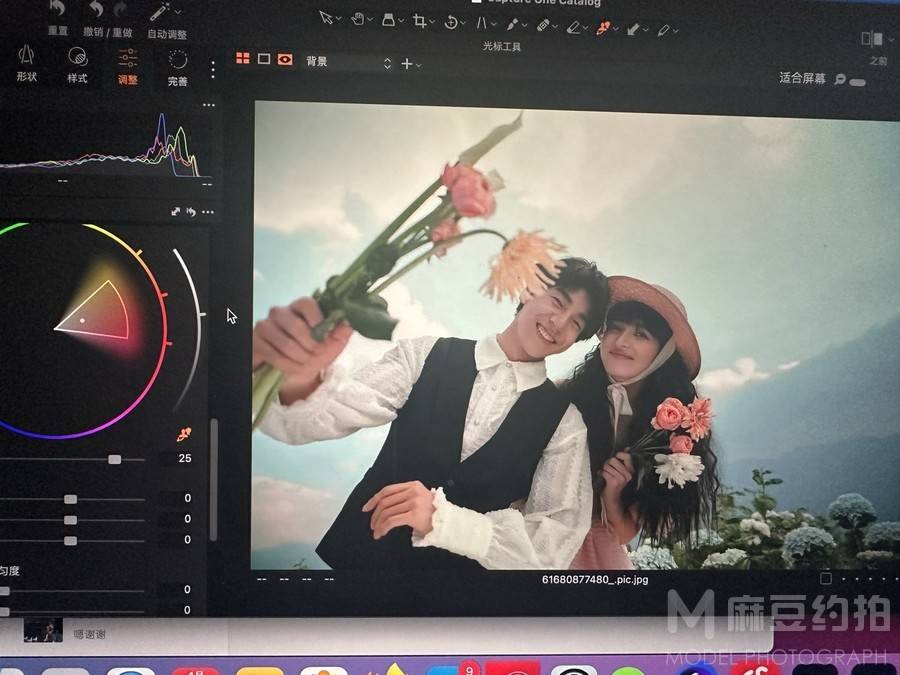The height and width of the screenshot is (675, 900).
Task: Click the auto adjust magic wand
Action: [x=160, y=12]
